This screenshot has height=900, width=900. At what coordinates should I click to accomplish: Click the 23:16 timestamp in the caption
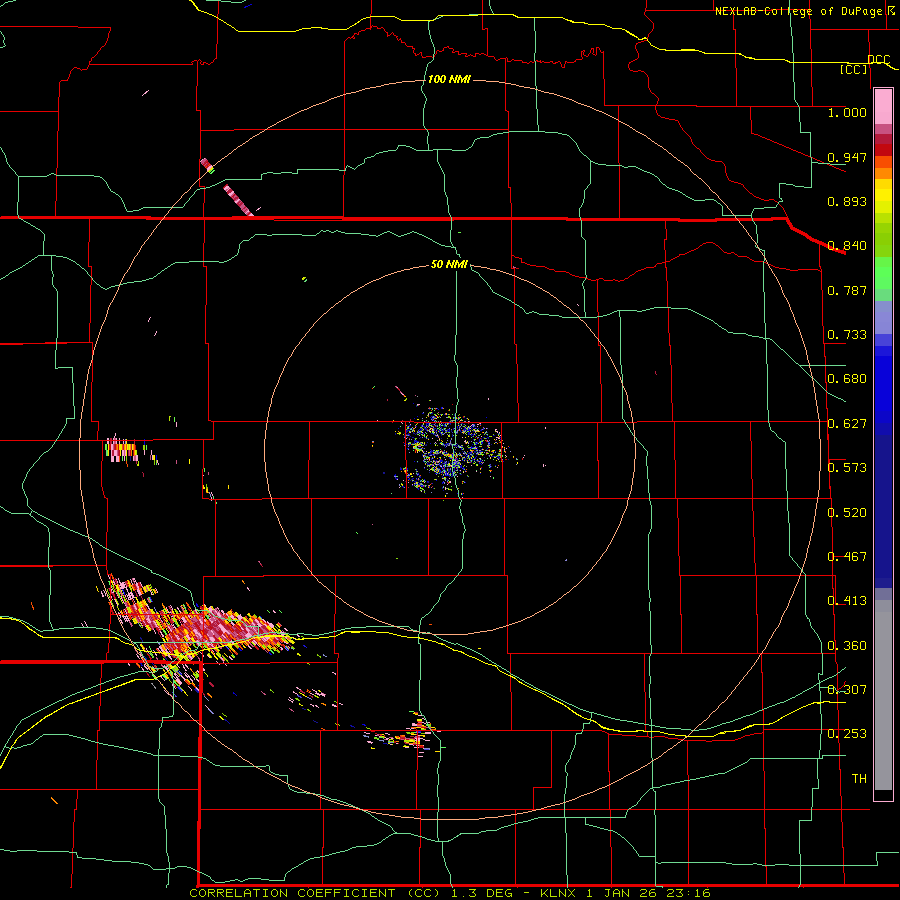pos(688,893)
